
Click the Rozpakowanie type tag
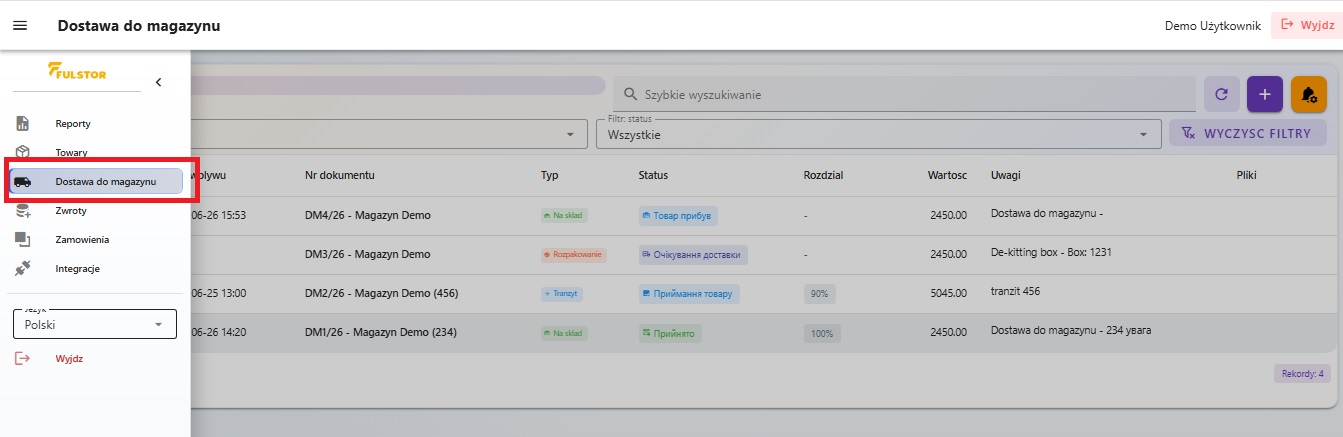[573, 254]
